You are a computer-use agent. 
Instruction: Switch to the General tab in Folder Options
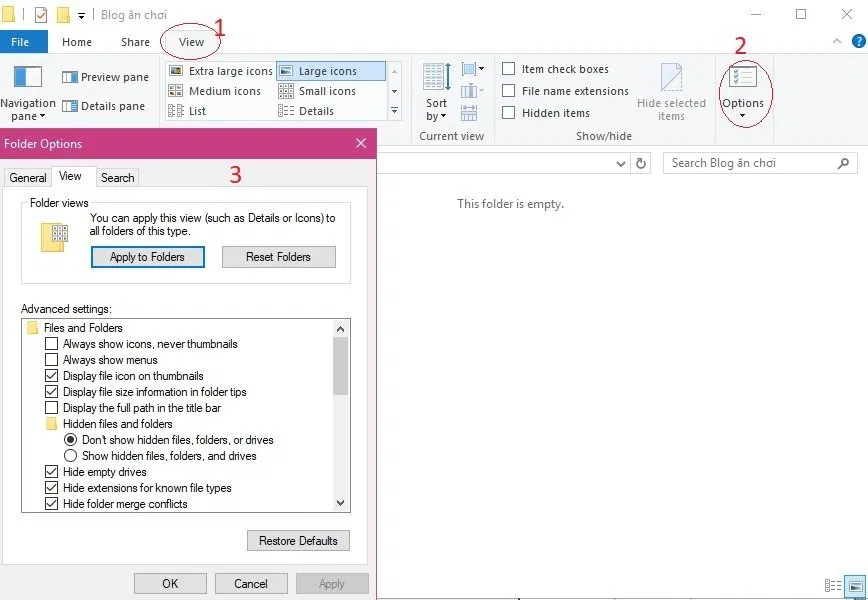[x=27, y=177]
